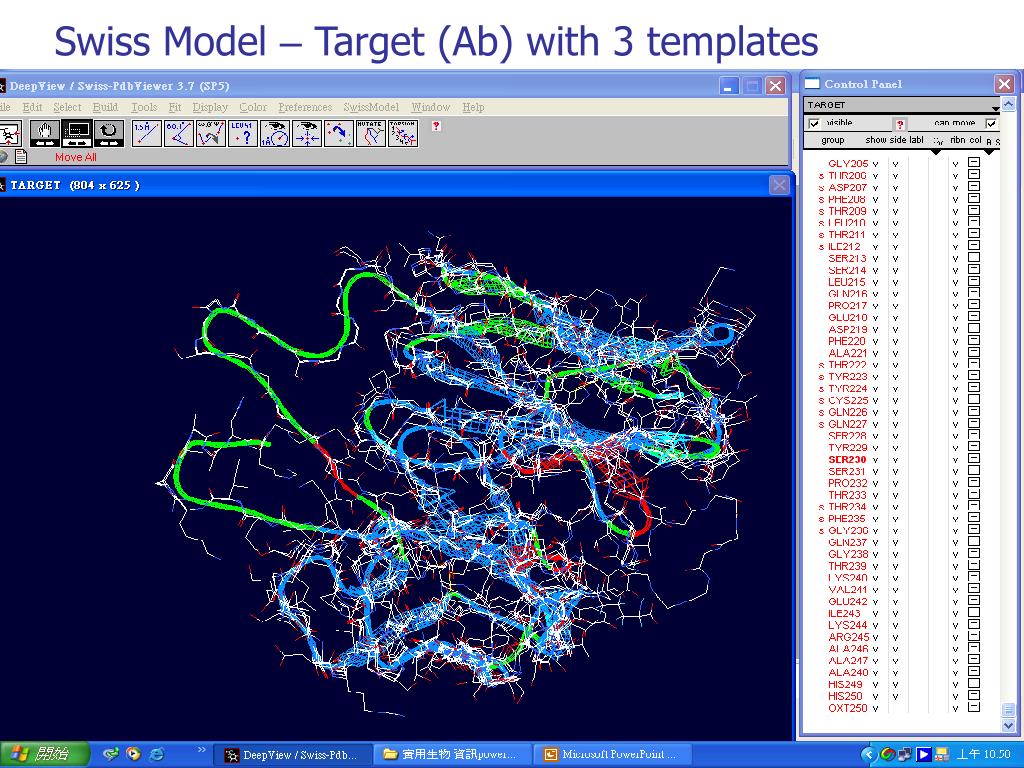Launch Internet Explorer from quick launch
The height and width of the screenshot is (768, 1024).
point(157,754)
